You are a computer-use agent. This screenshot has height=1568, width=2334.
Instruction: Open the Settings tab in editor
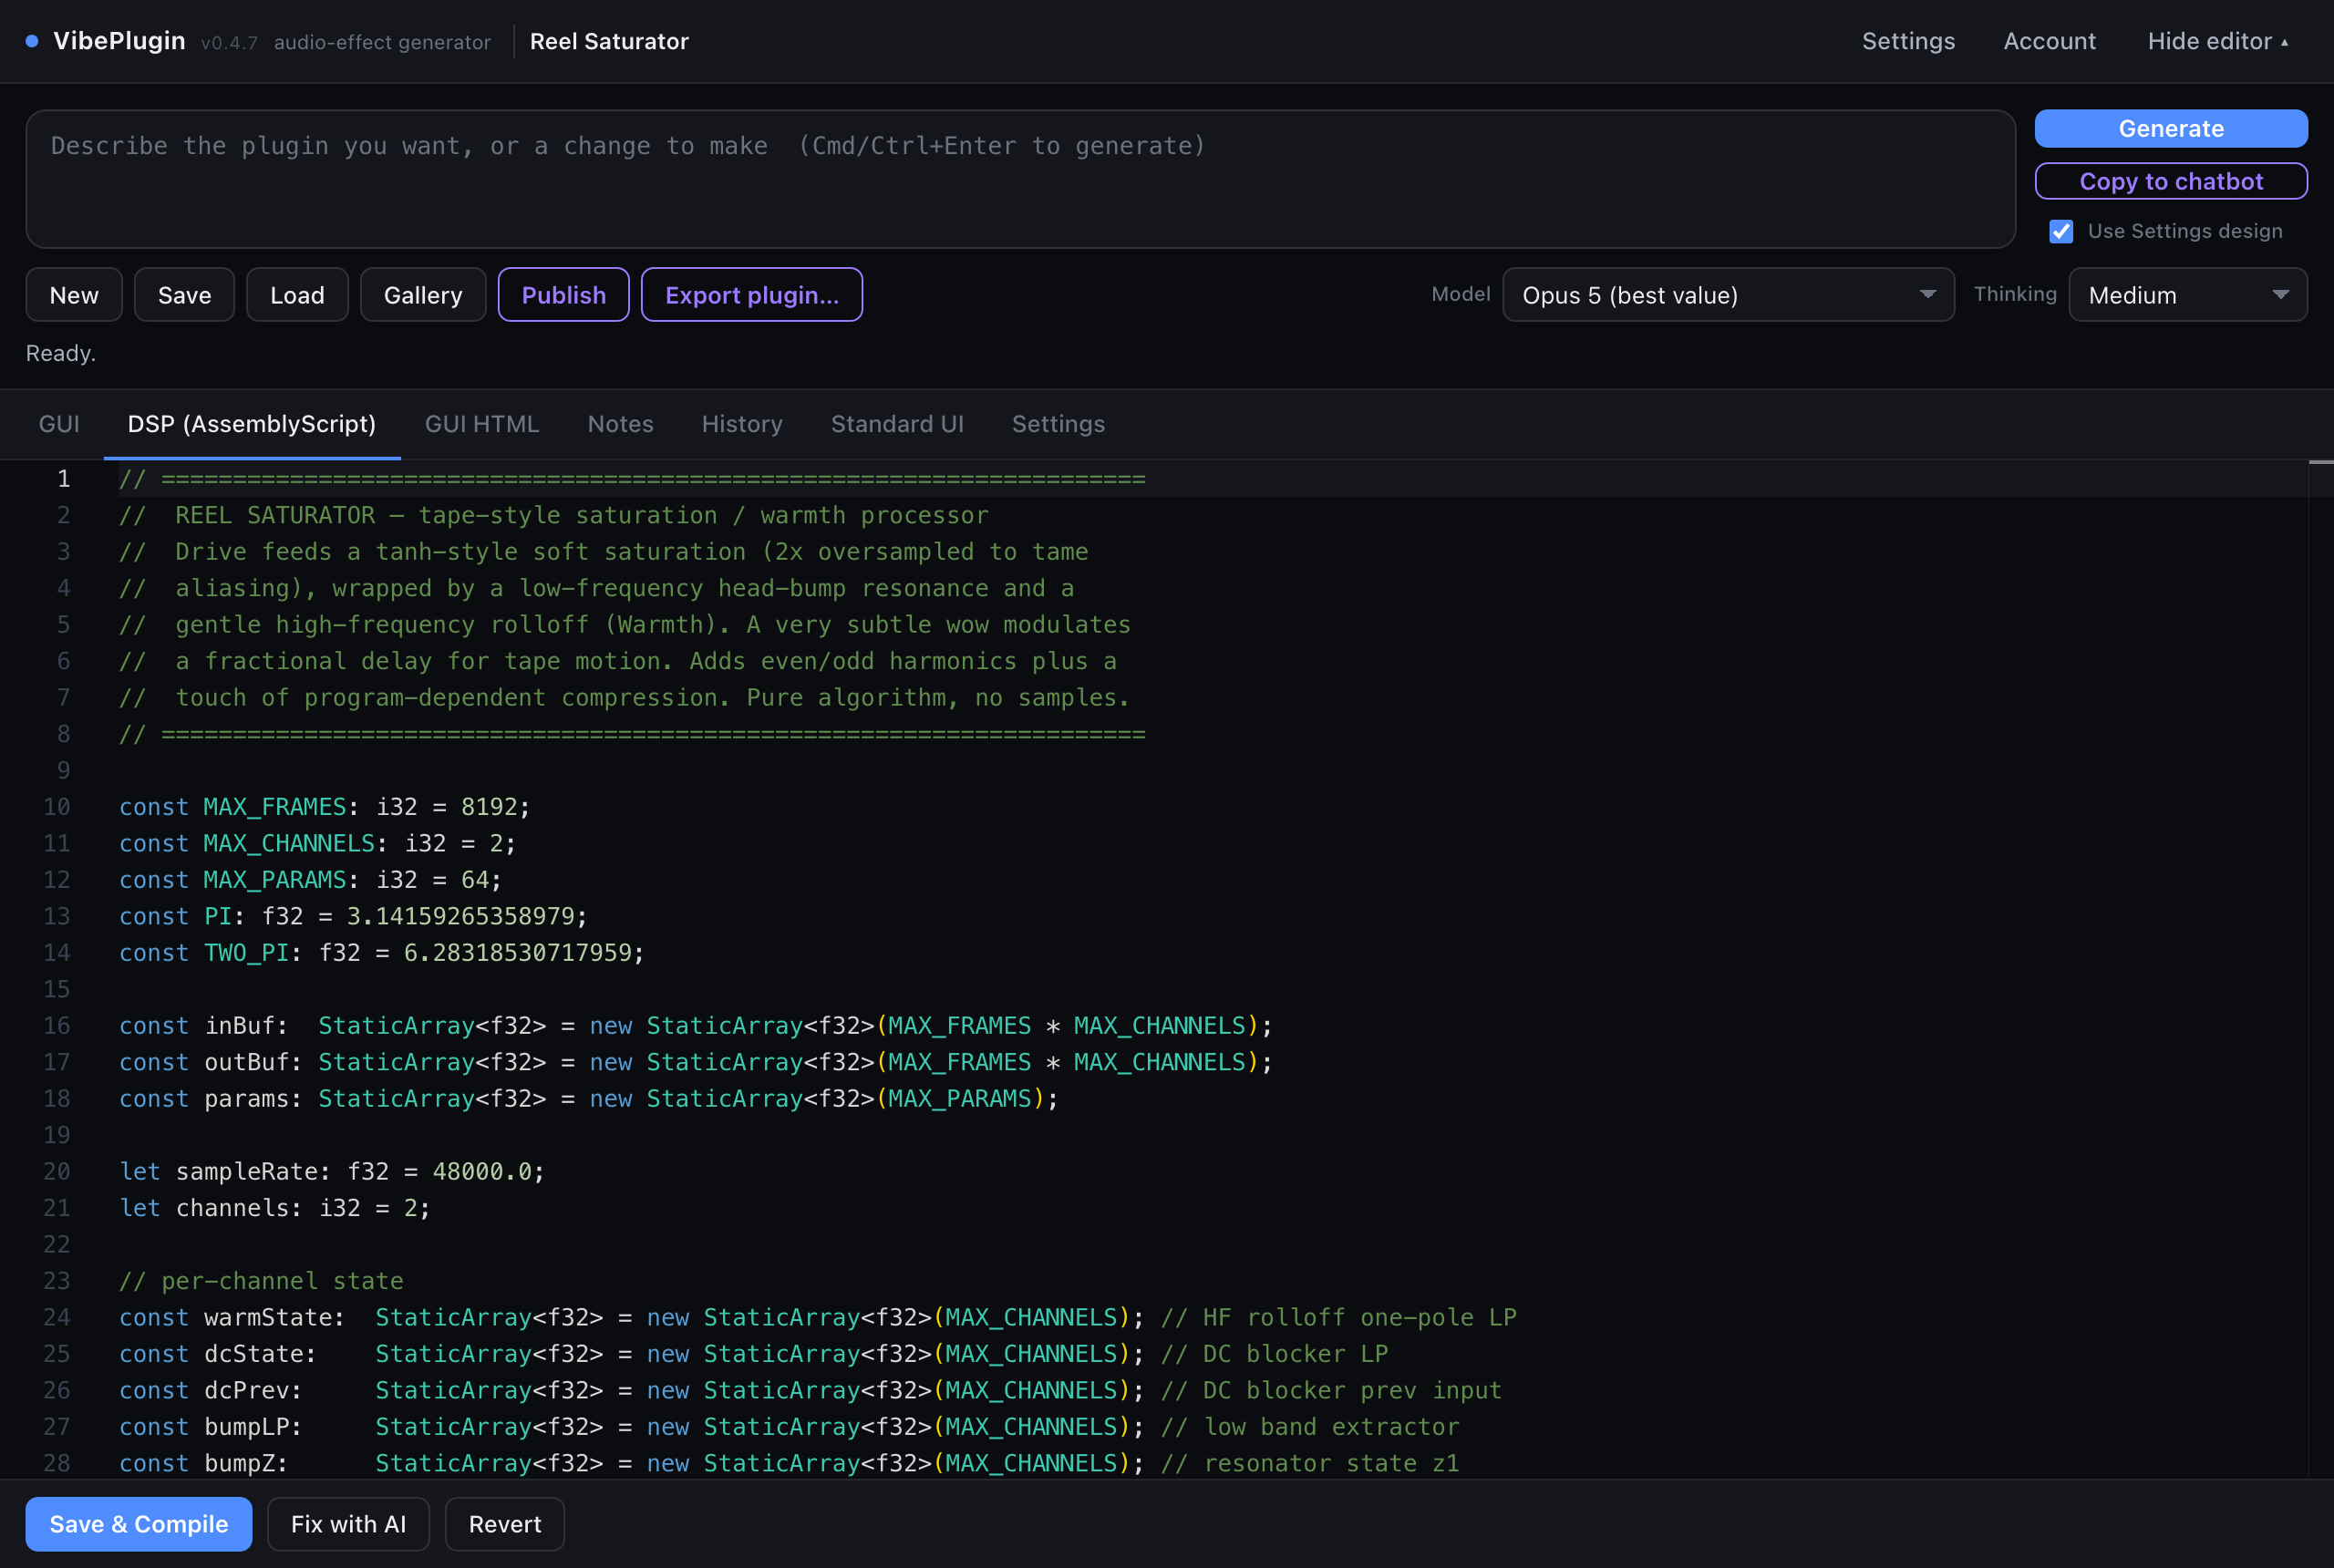click(1058, 424)
